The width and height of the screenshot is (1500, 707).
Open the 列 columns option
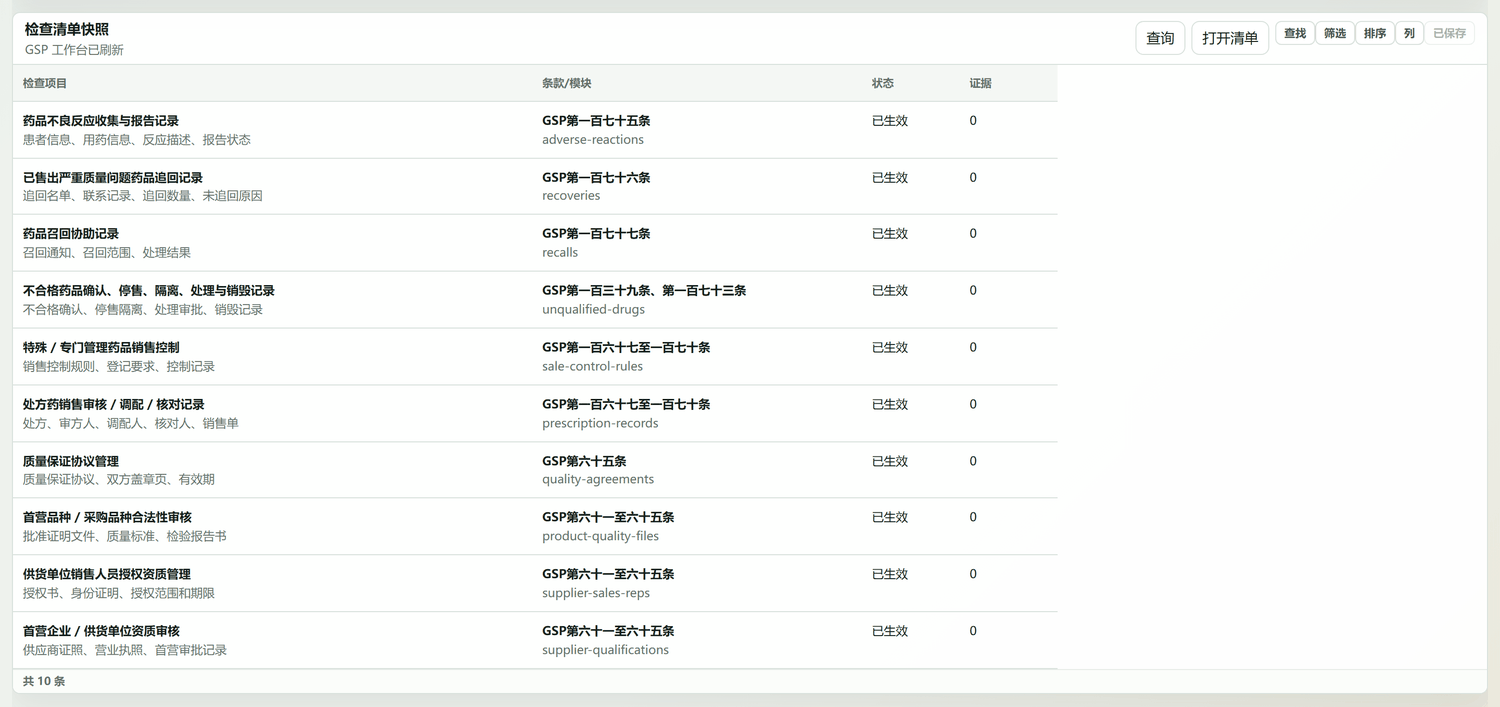pyautogui.click(x=1409, y=33)
